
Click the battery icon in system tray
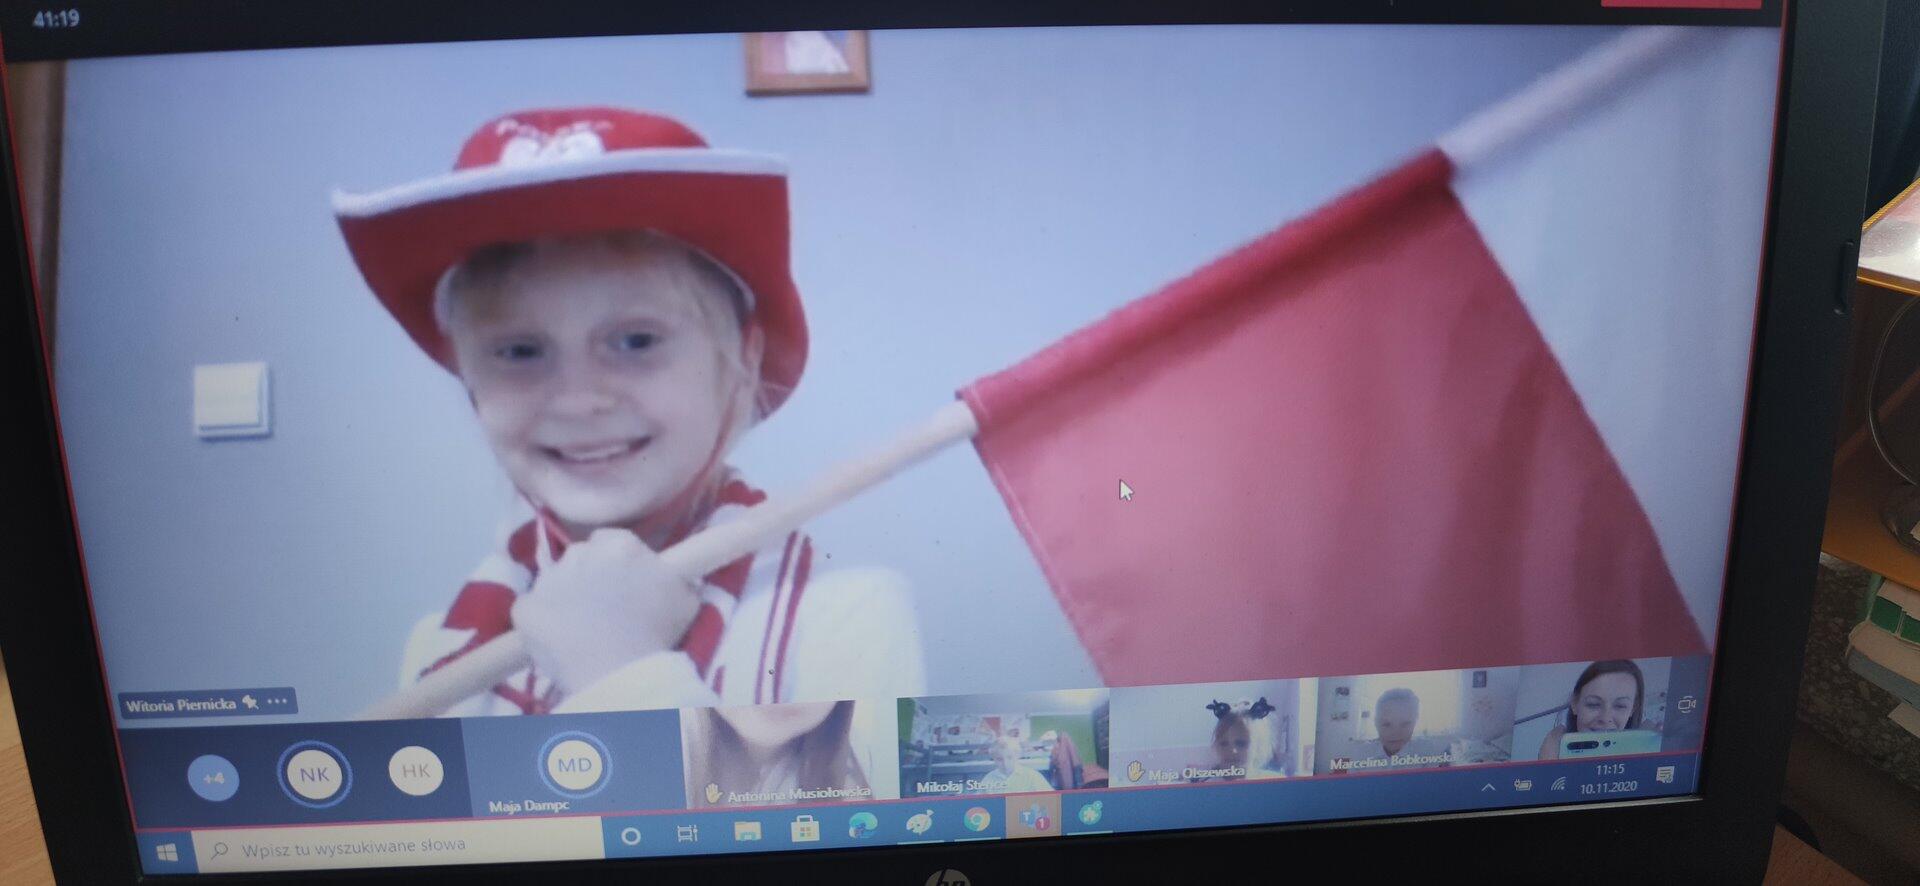tap(1522, 785)
